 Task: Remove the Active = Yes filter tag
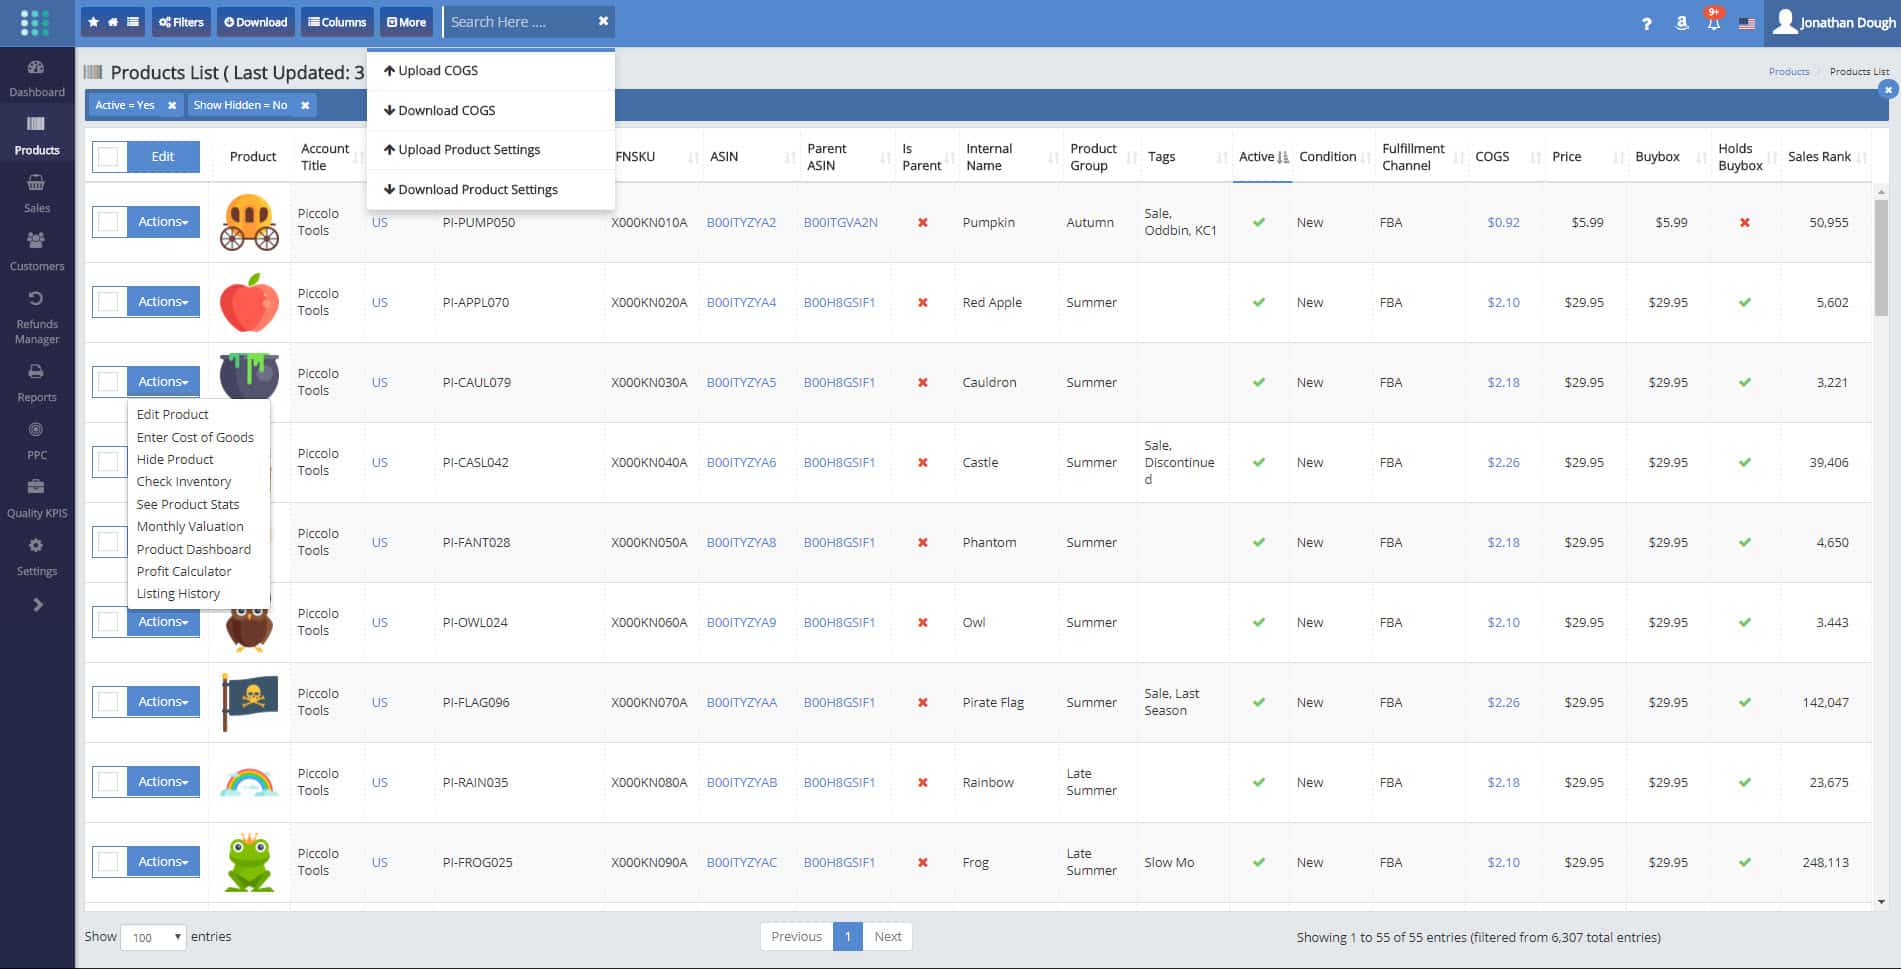[172, 105]
